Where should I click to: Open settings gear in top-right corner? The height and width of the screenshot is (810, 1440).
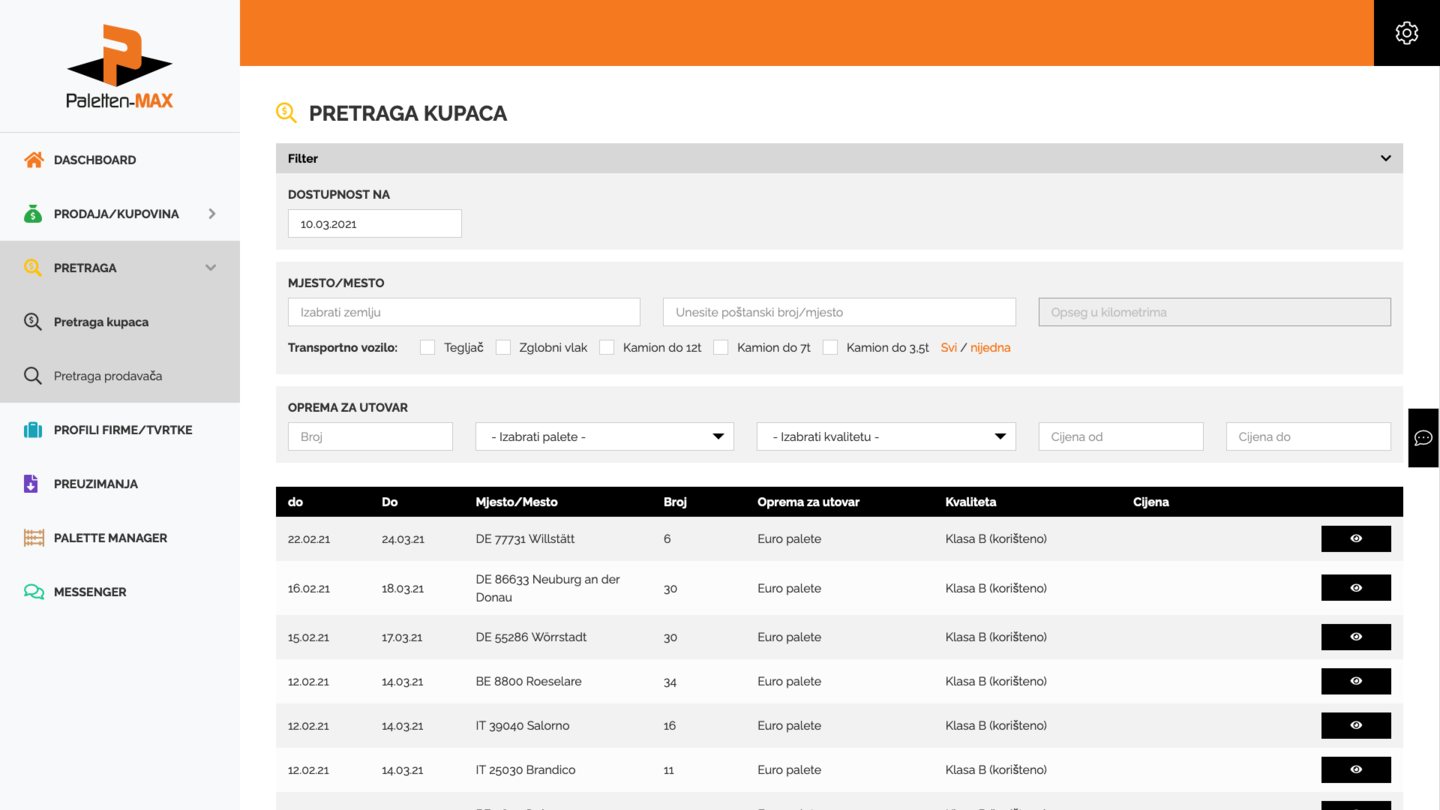(1406, 33)
